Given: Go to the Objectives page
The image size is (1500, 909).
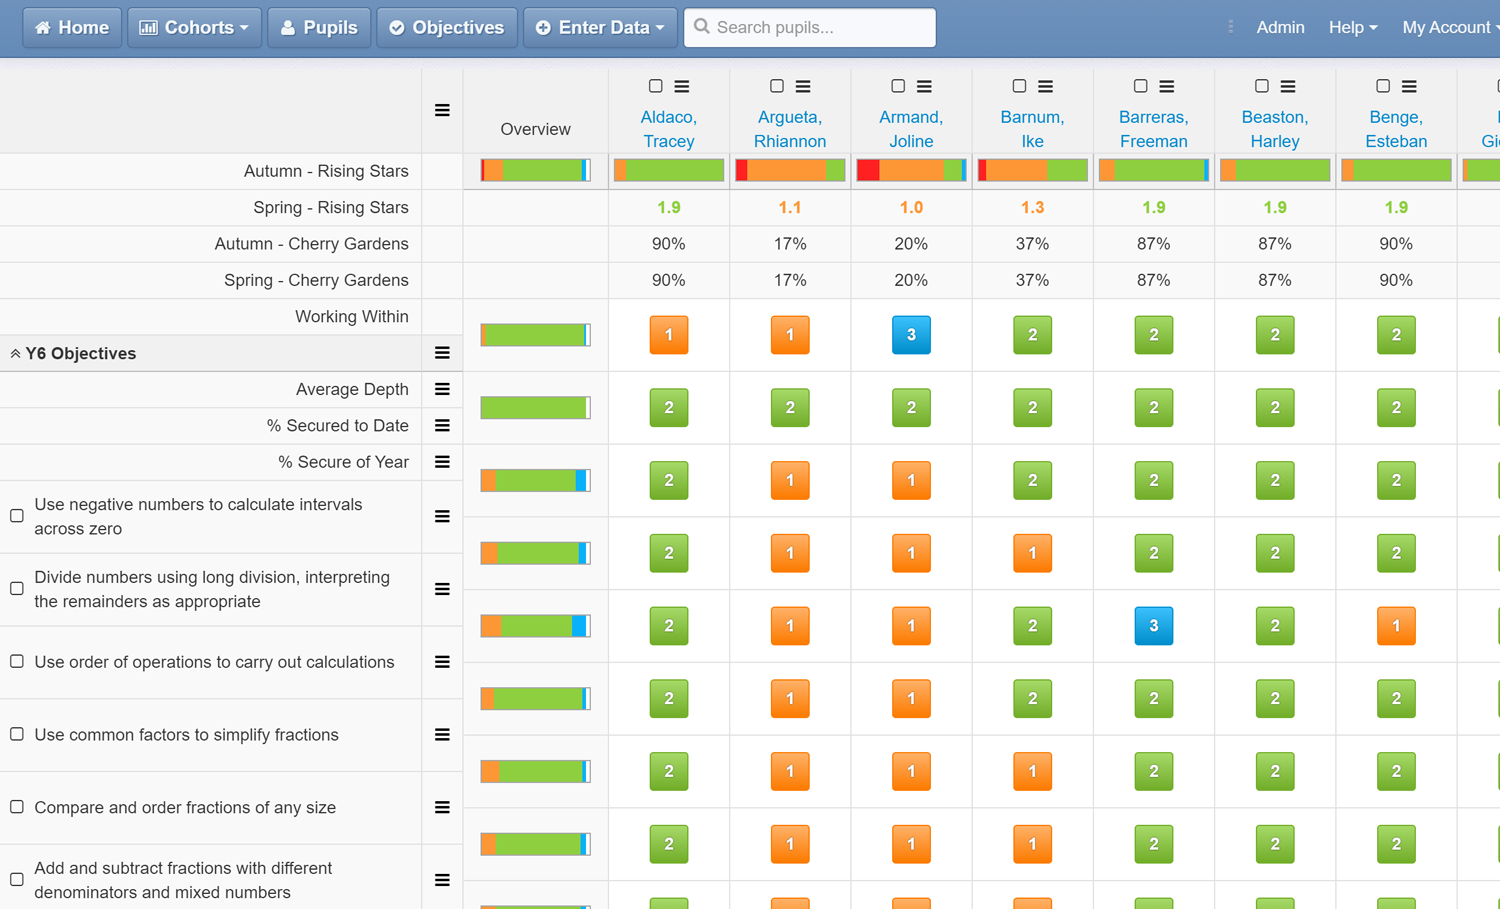Looking at the screenshot, I should [x=446, y=27].
